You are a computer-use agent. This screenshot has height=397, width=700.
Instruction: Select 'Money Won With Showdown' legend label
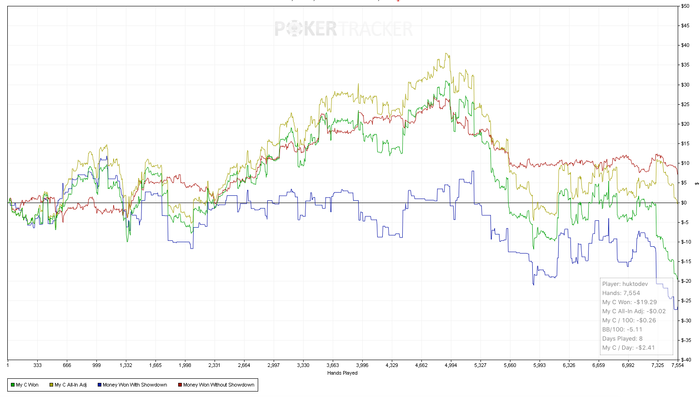click(135, 385)
